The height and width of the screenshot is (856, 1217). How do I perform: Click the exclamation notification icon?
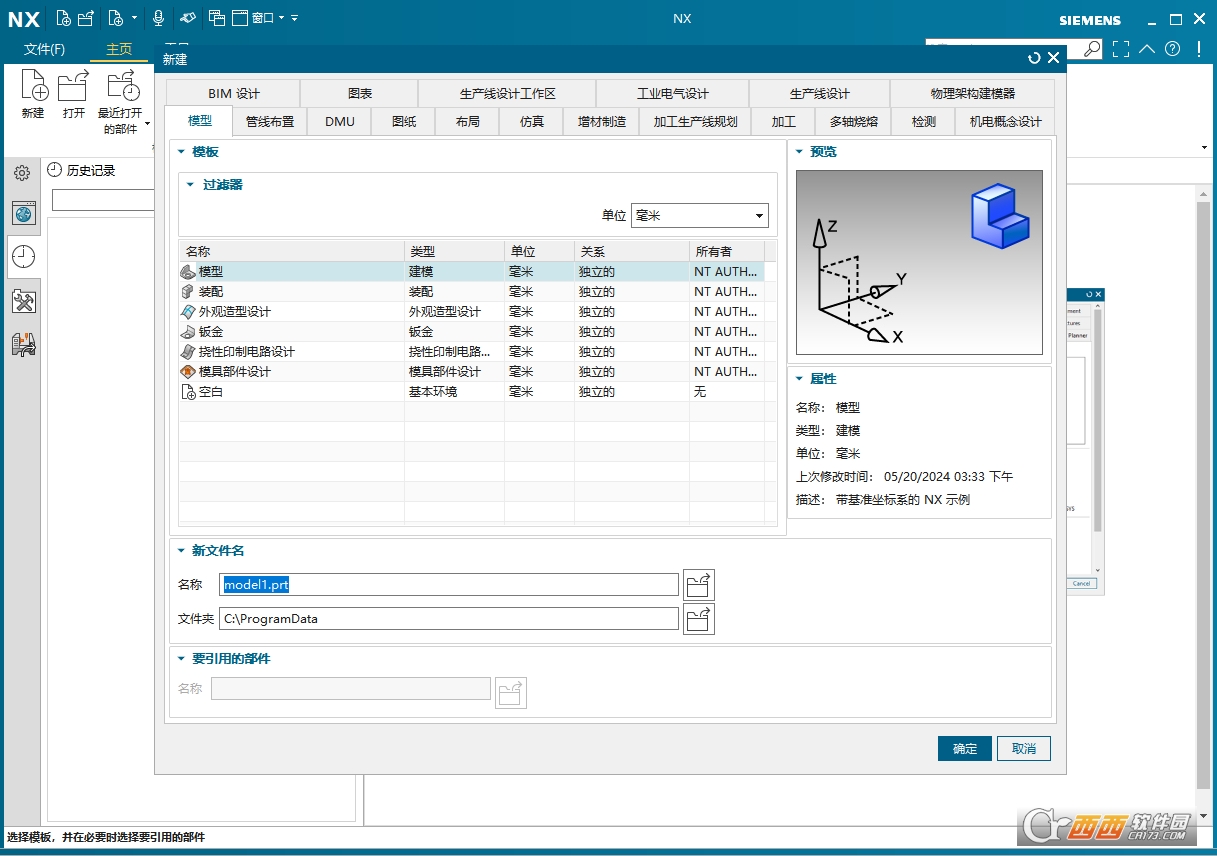click(x=1199, y=48)
